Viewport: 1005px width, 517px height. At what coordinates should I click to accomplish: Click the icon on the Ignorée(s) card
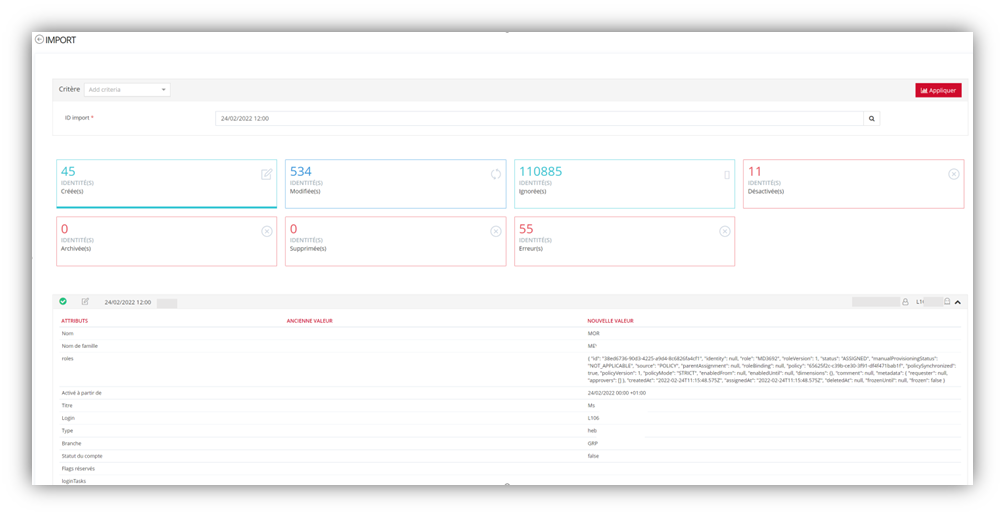click(727, 174)
